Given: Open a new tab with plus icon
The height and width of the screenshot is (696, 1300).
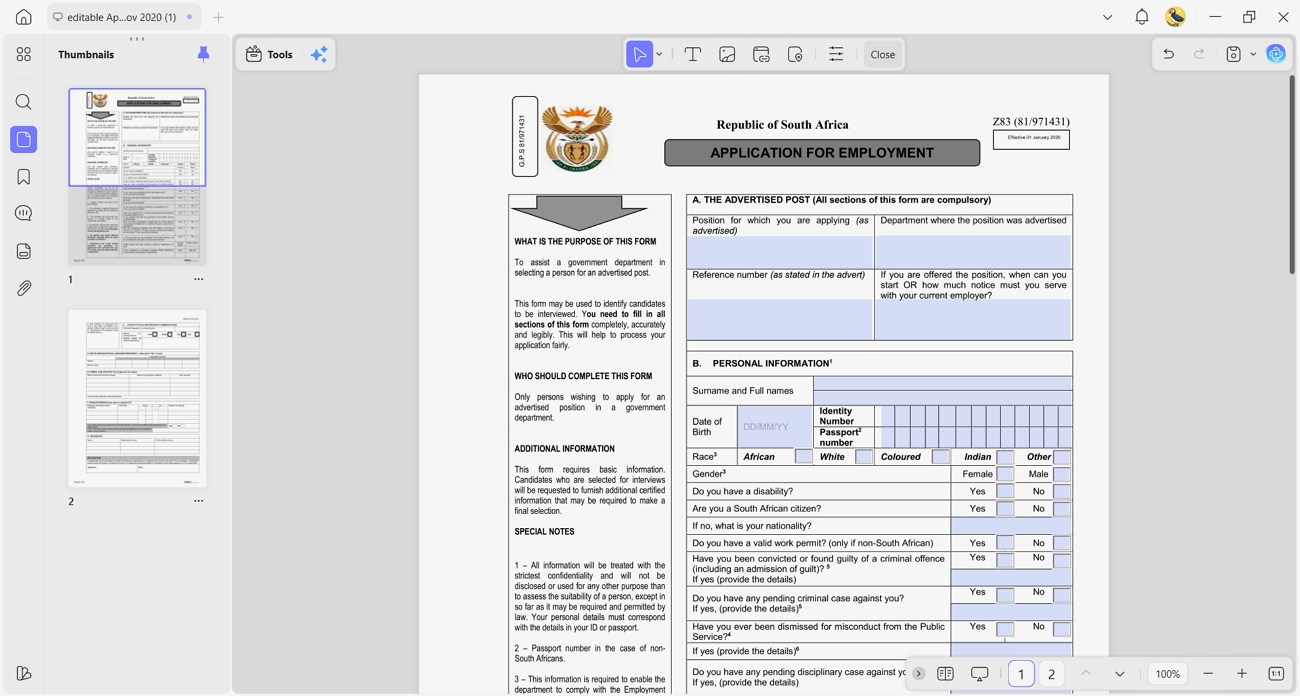Looking at the screenshot, I should pyautogui.click(x=218, y=17).
